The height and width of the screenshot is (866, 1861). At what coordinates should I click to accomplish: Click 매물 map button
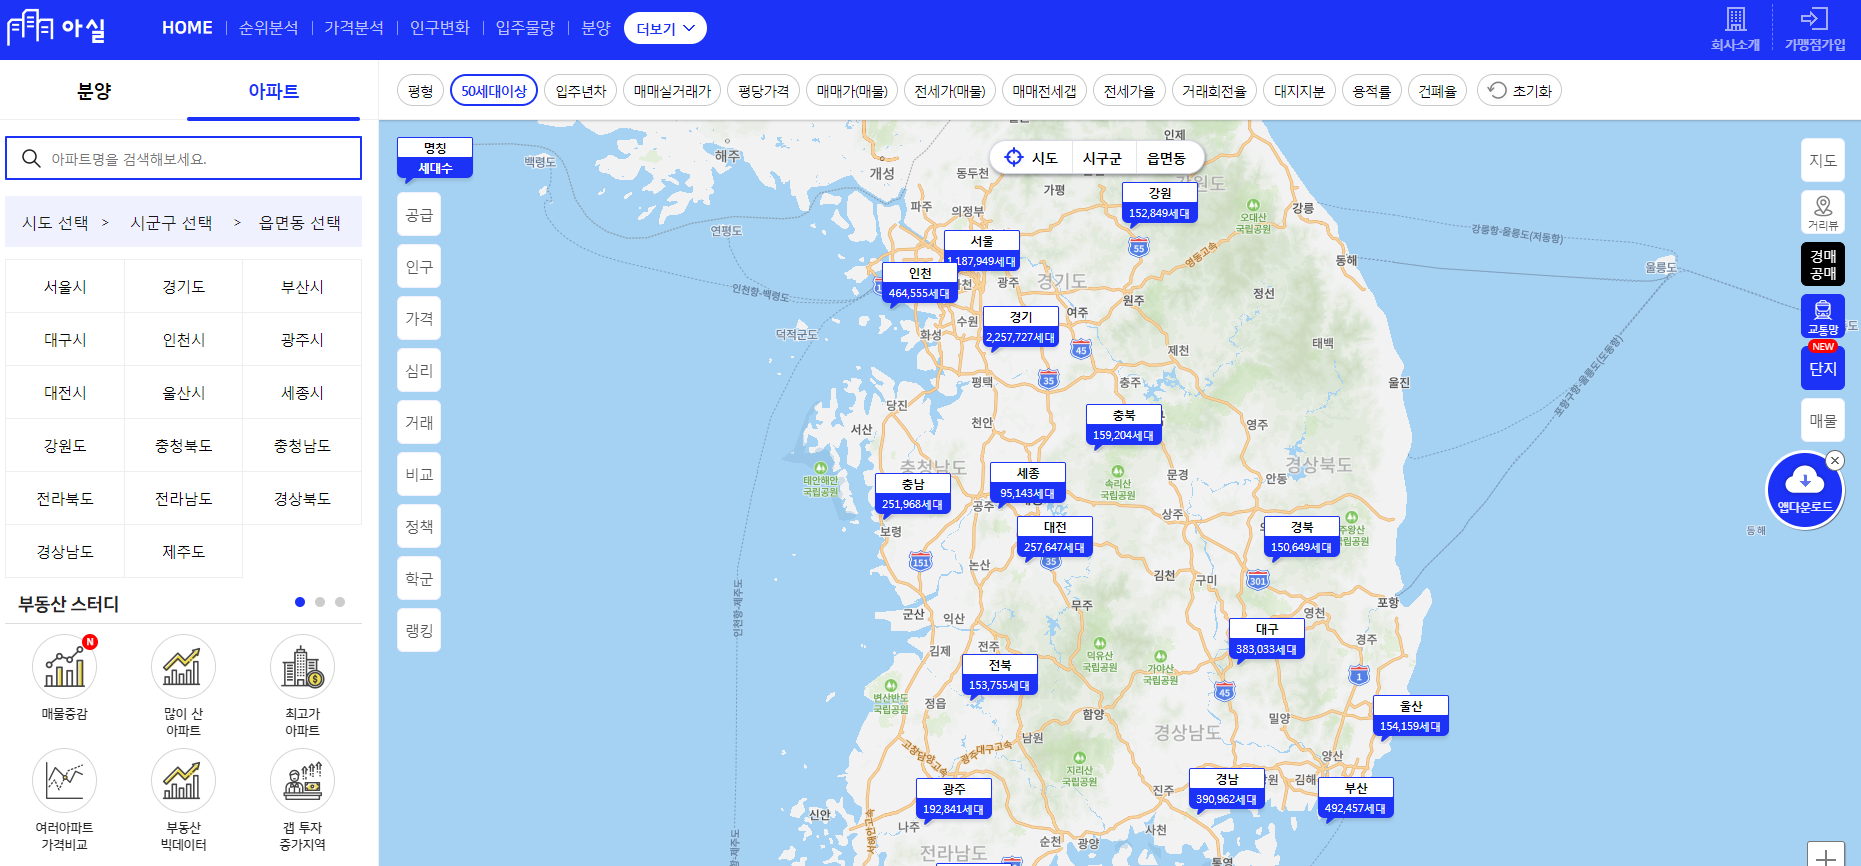(x=1823, y=420)
